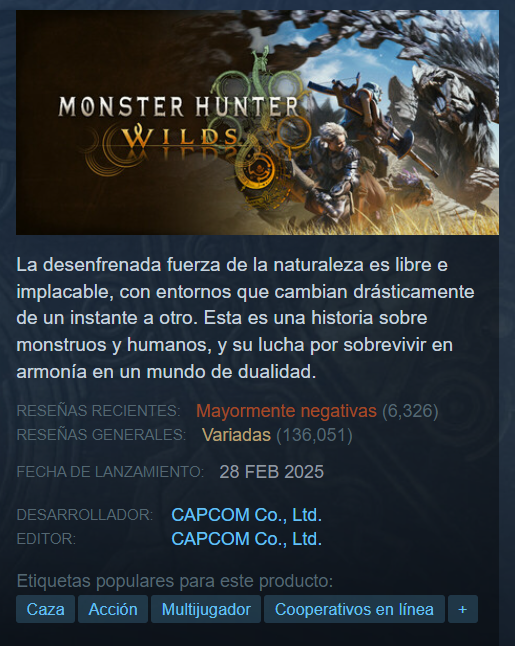Click the 'FECHA DE LANZAMIENTO' label
Screen dimensions: 515x646
point(110,472)
